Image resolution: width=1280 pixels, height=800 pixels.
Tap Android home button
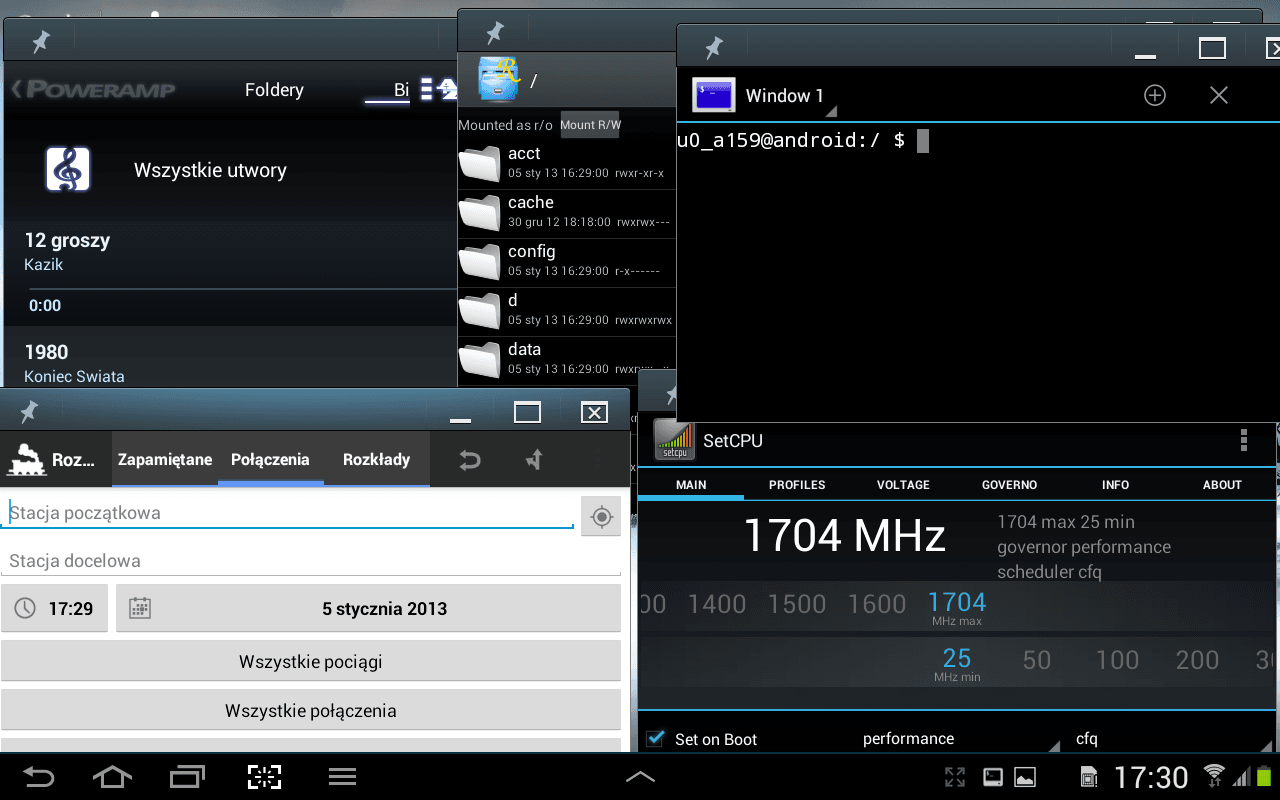tap(112, 777)
